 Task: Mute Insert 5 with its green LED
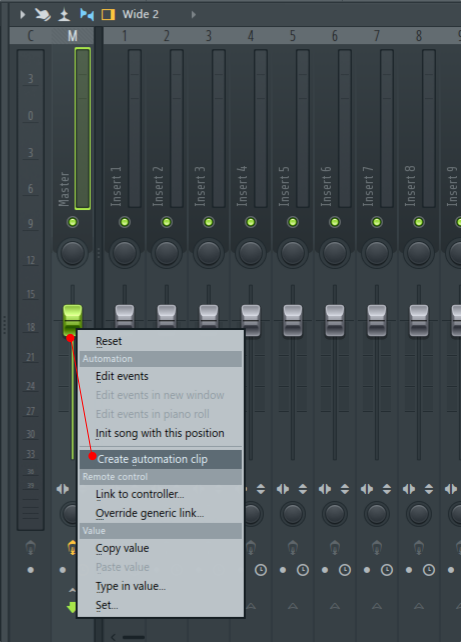tap(293, 222)
